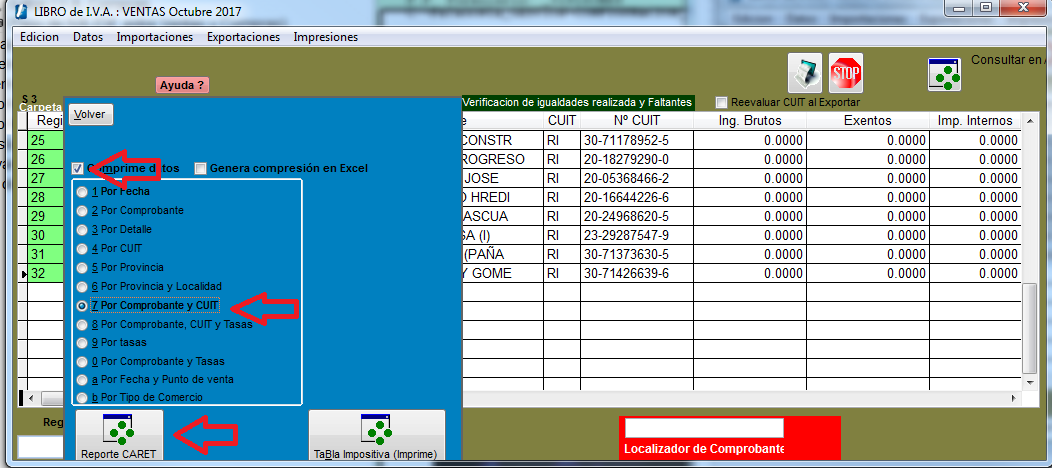Check Reevaluar CUIT al Exportar

[722, 102]
